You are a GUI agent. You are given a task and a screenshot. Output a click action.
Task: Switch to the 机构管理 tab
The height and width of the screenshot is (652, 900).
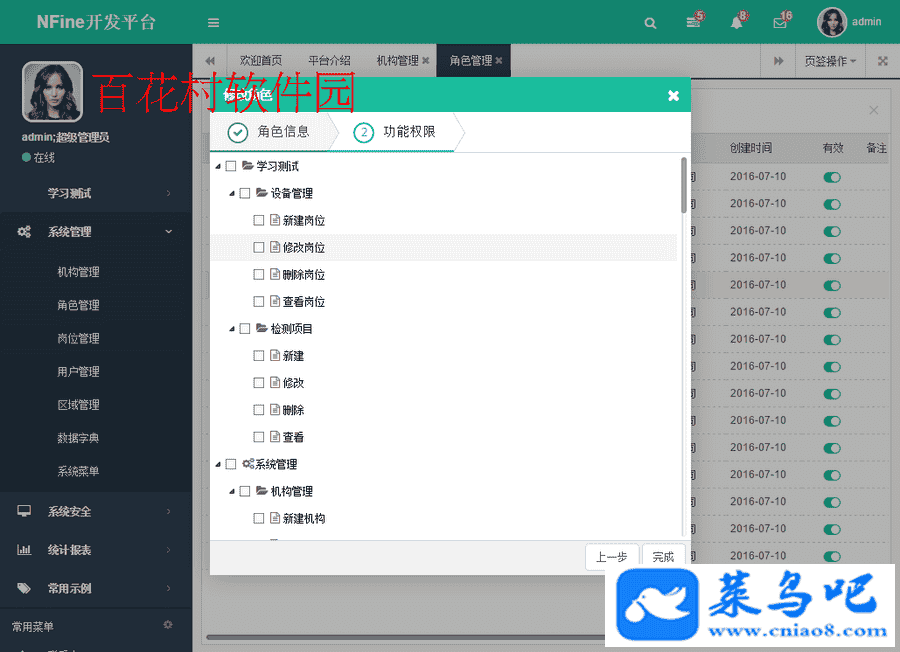pyautogui.click(x=397, y=61)
